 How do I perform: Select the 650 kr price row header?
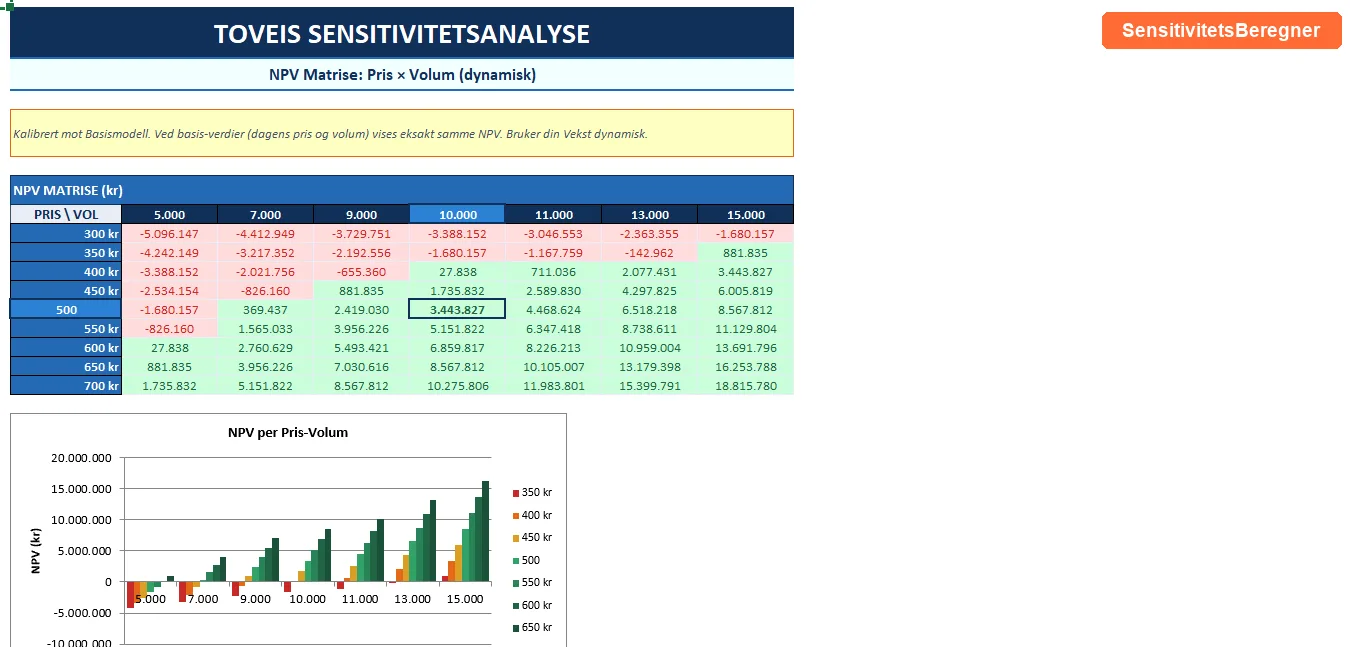66,367
